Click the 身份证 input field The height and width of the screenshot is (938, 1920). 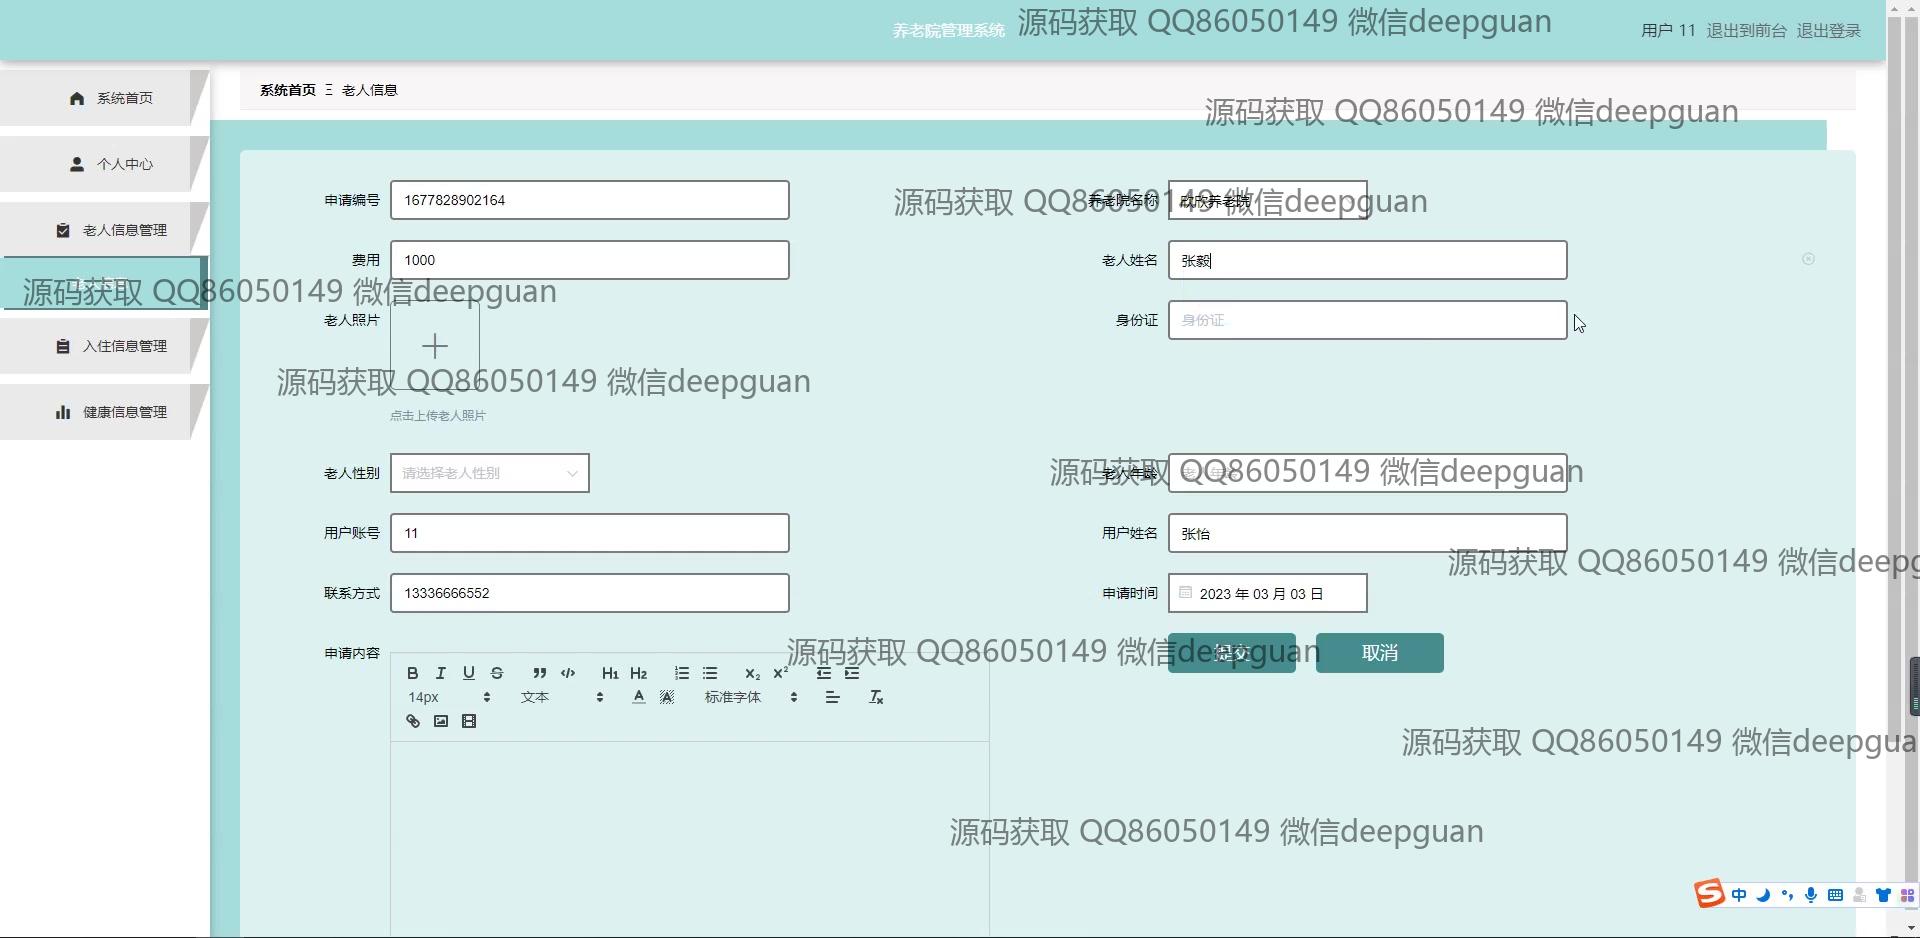[1366, 320]
